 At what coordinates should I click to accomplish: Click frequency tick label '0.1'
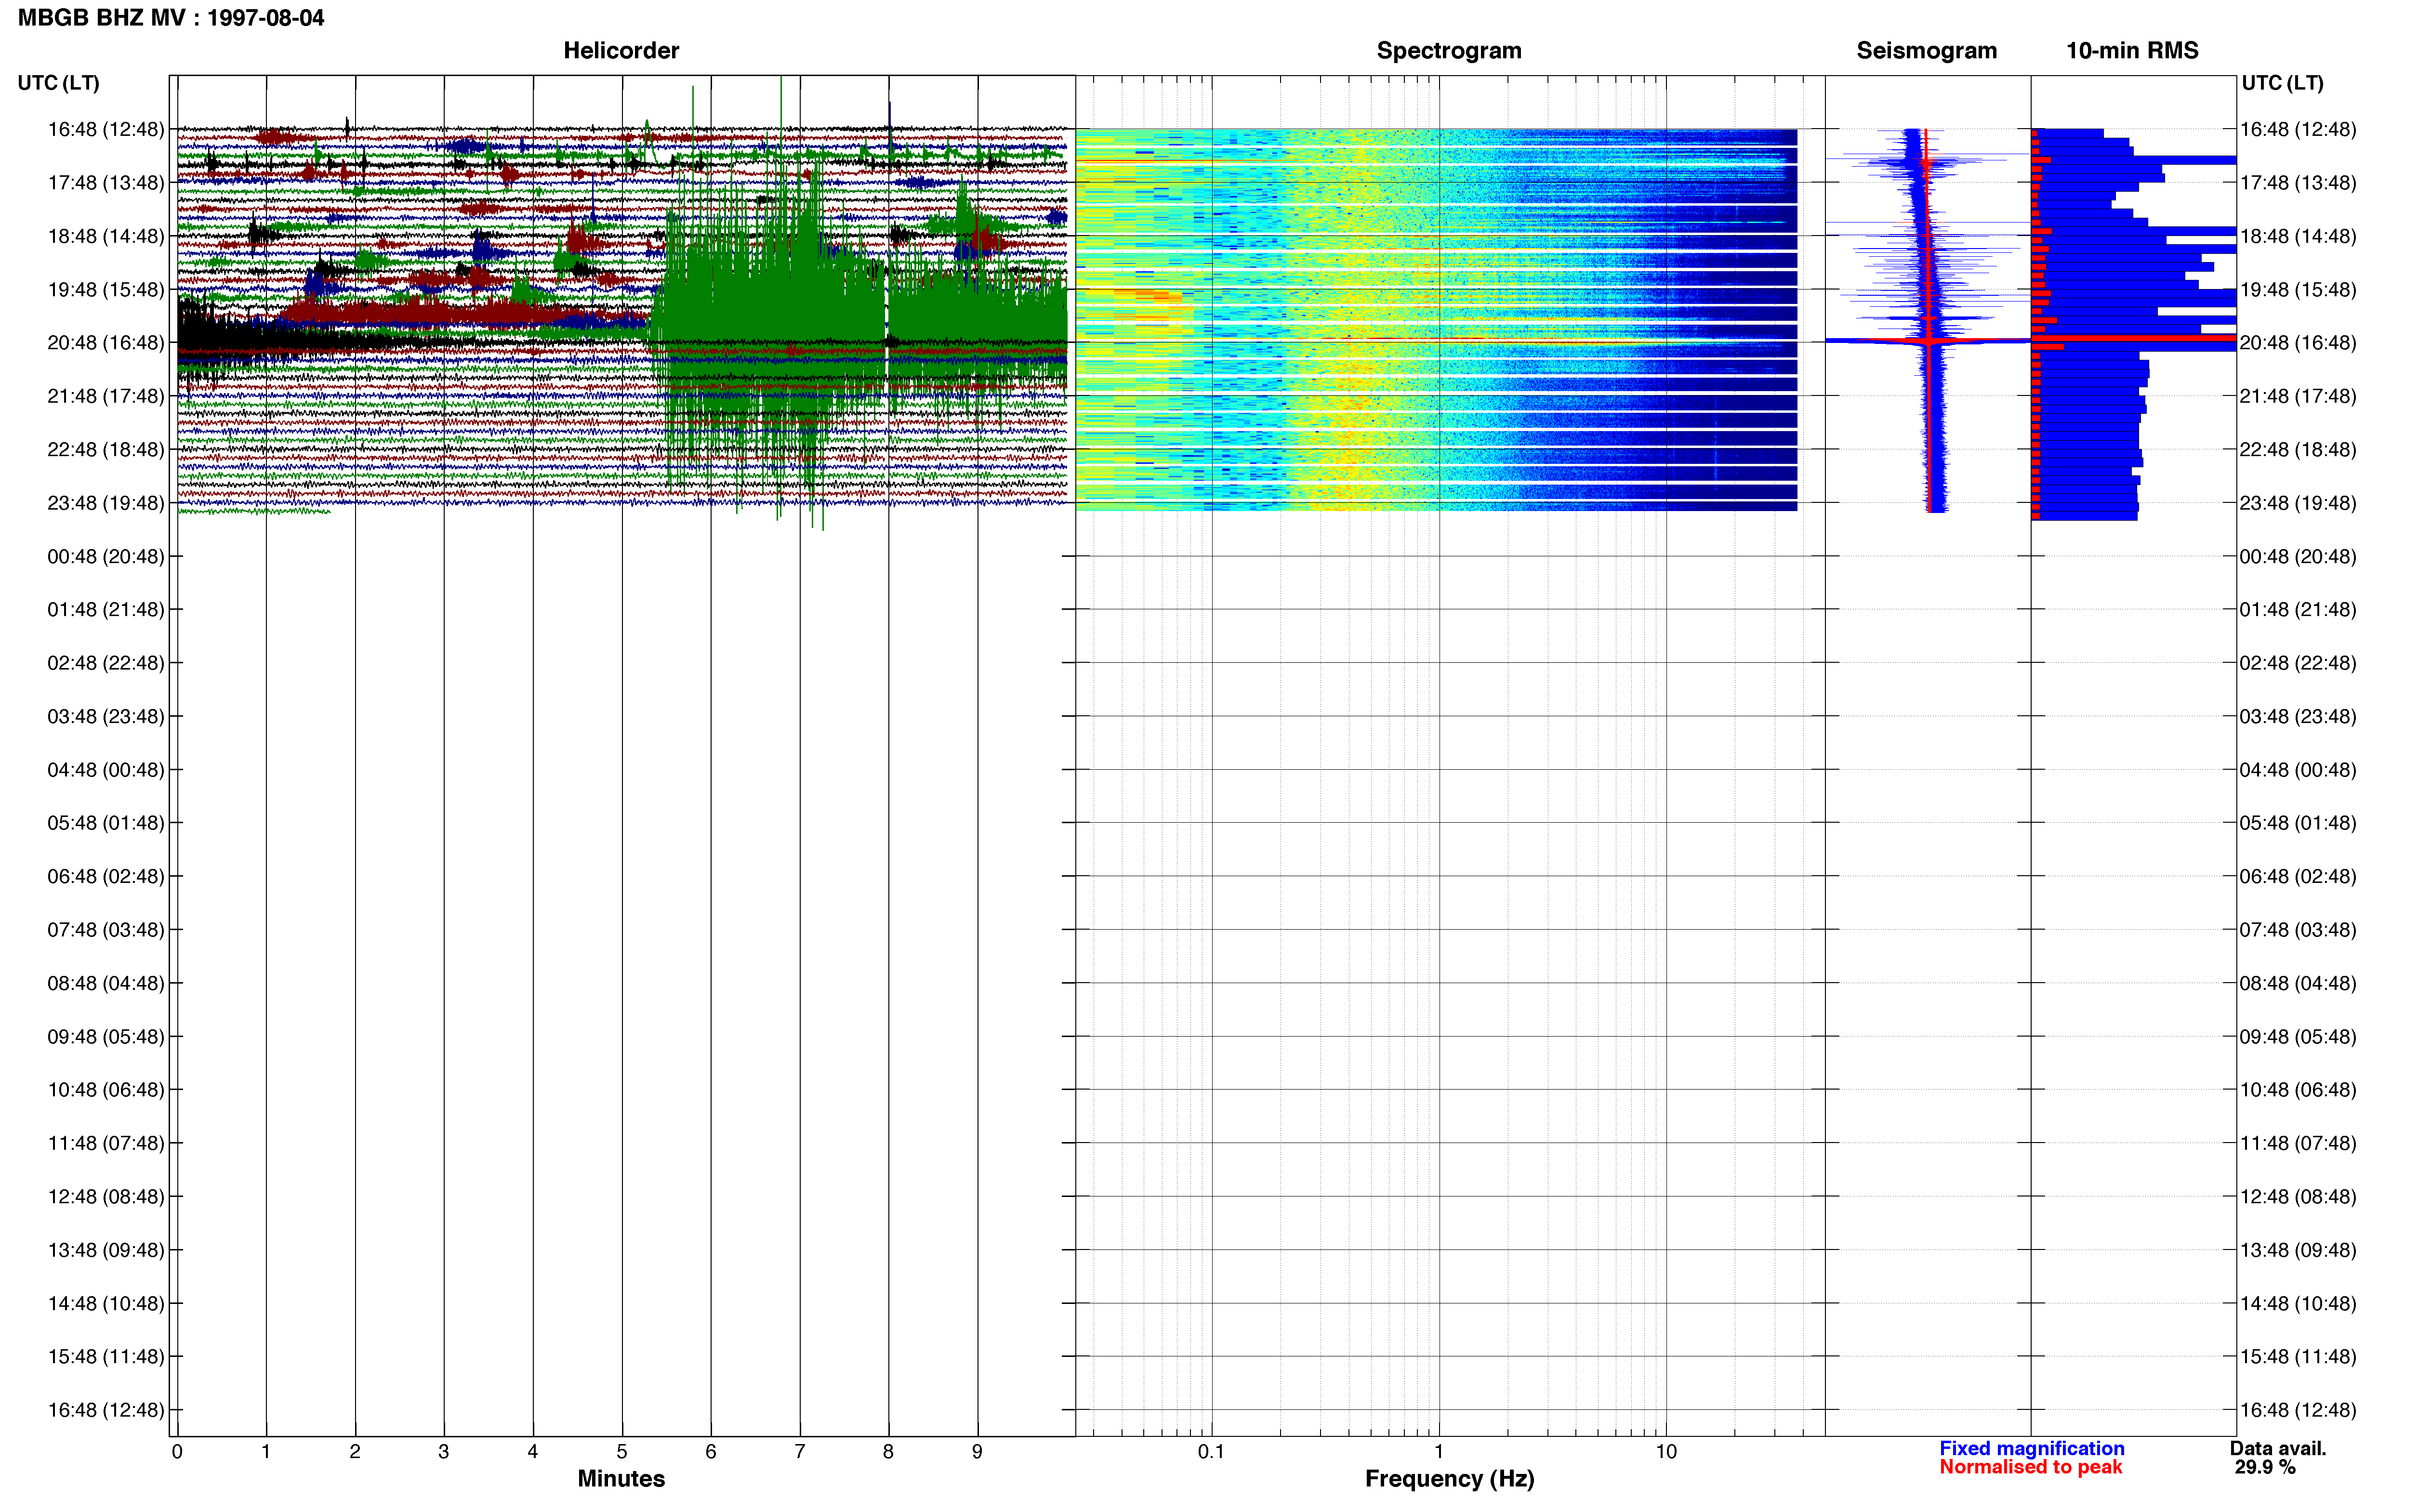coord(1211,1452)
